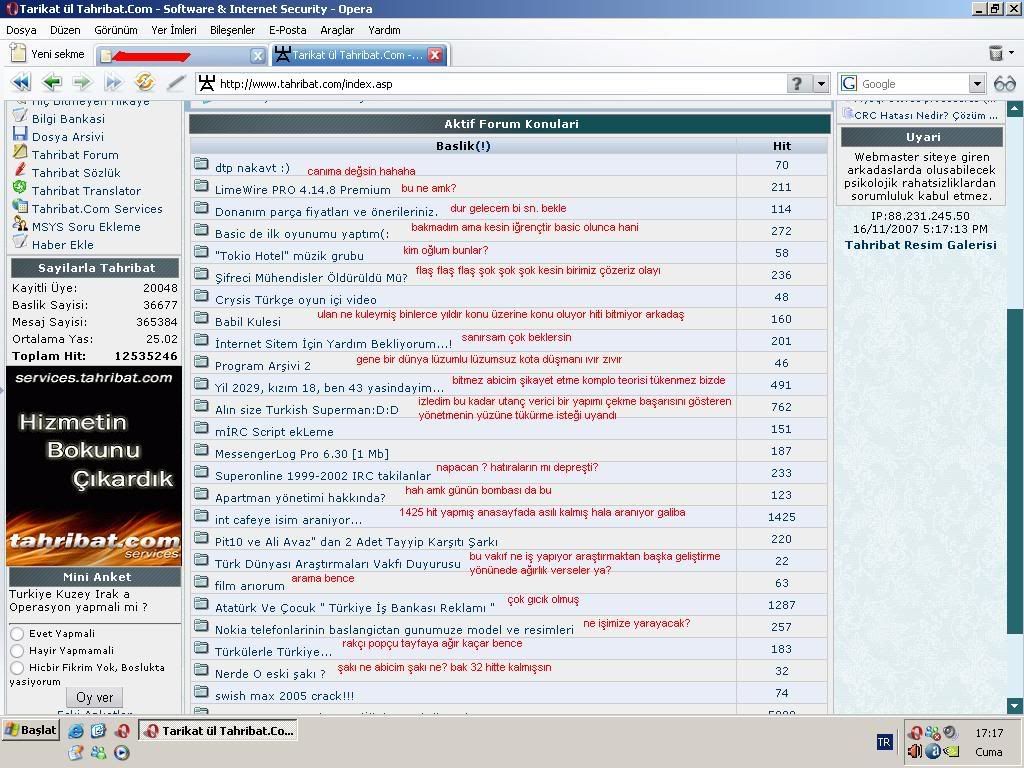Open the Bileşenler menu

coord(232,30)
